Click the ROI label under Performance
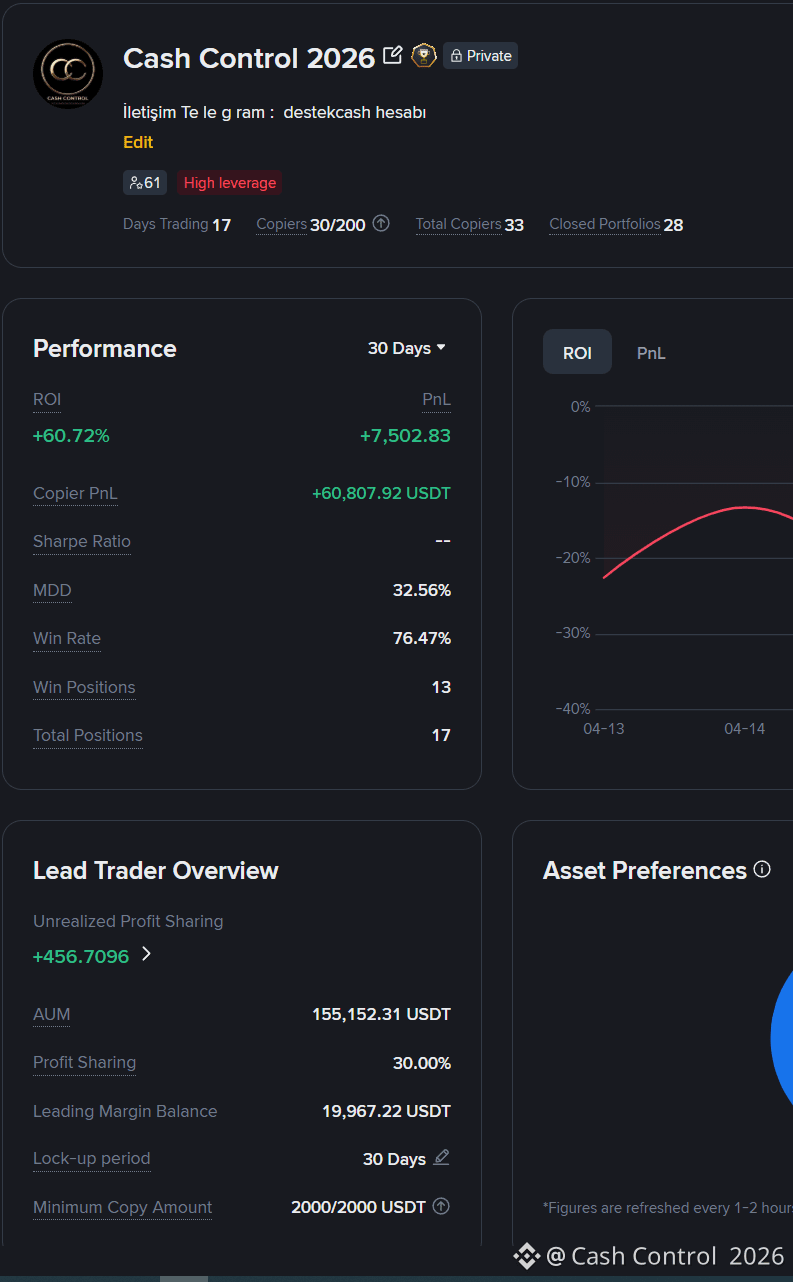The image size is (793, 1282). tap(47, 399)
